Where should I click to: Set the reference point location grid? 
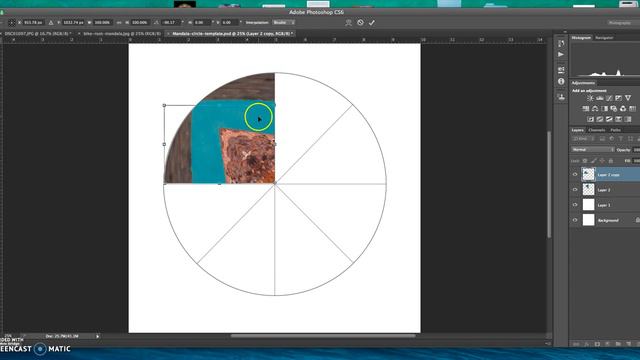coord(12,22)
